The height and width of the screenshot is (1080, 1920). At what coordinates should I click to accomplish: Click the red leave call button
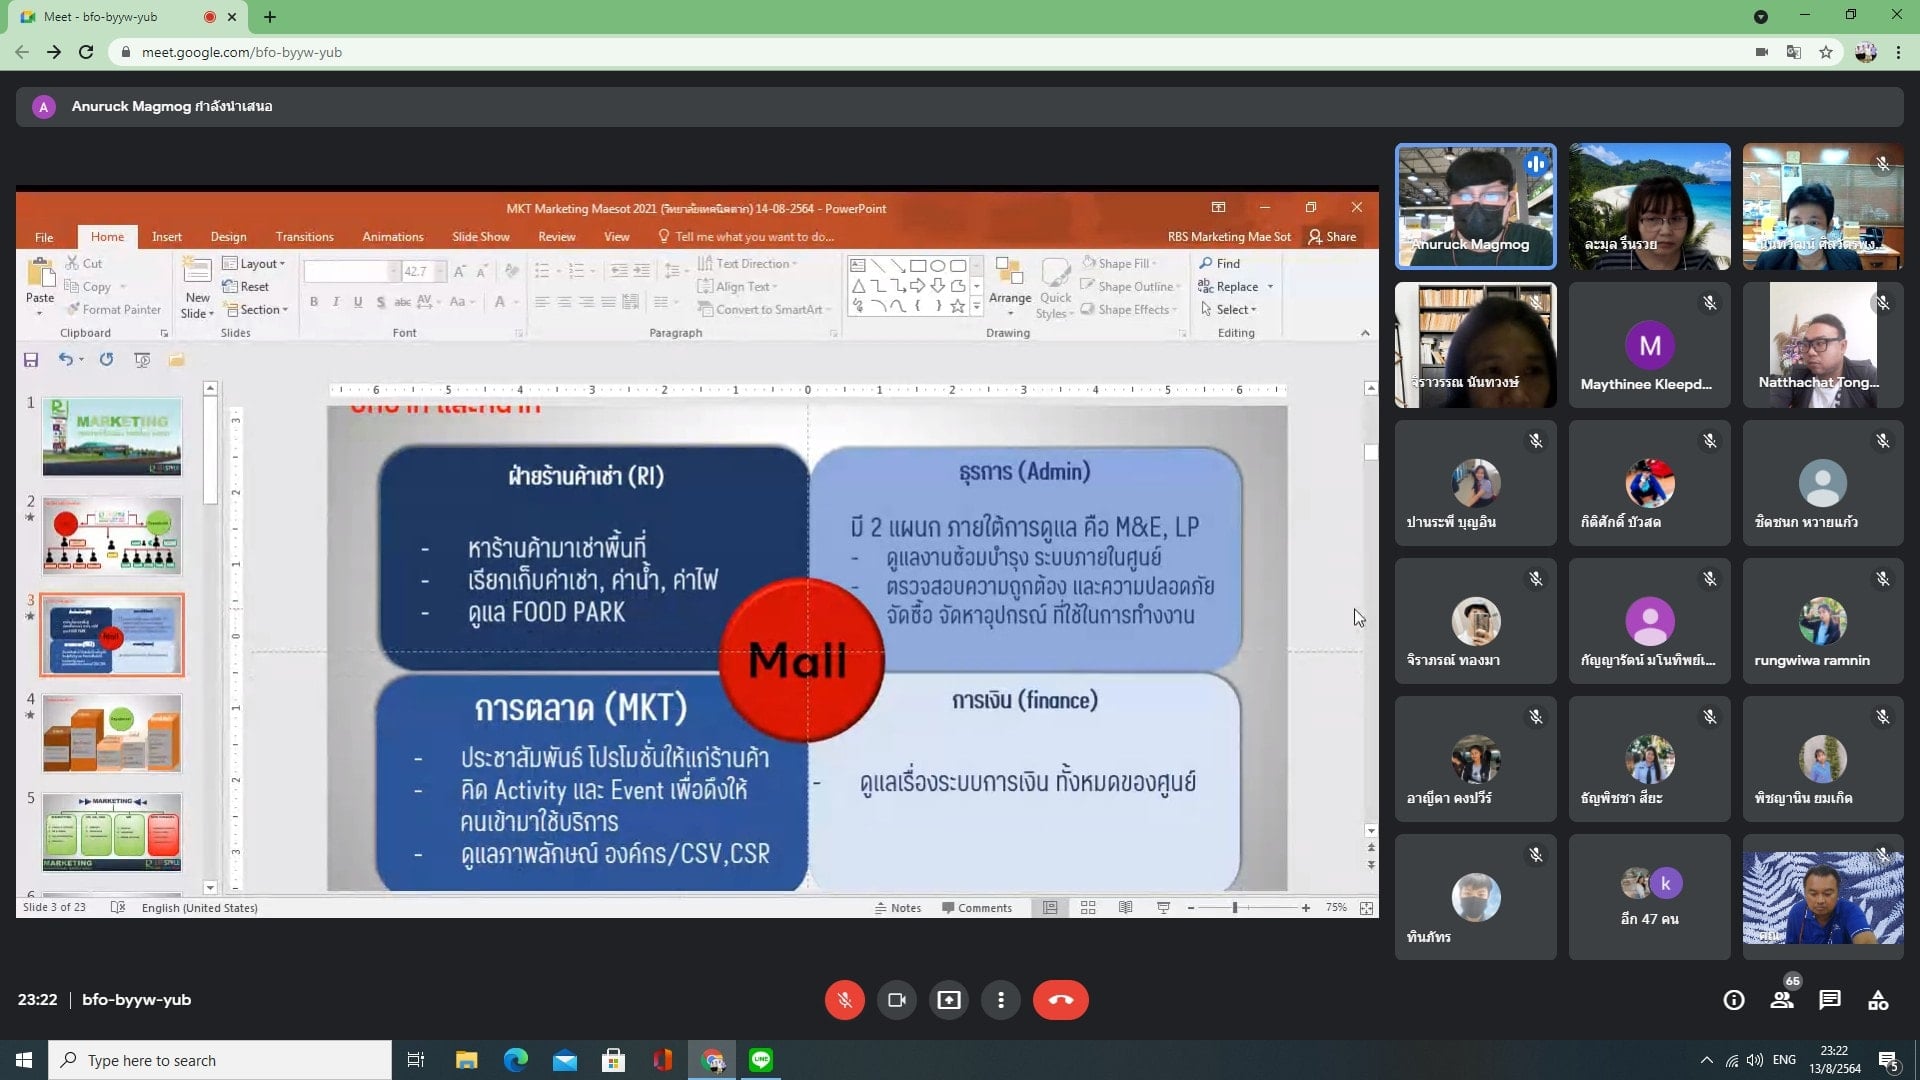[x=1060, y=1000]
